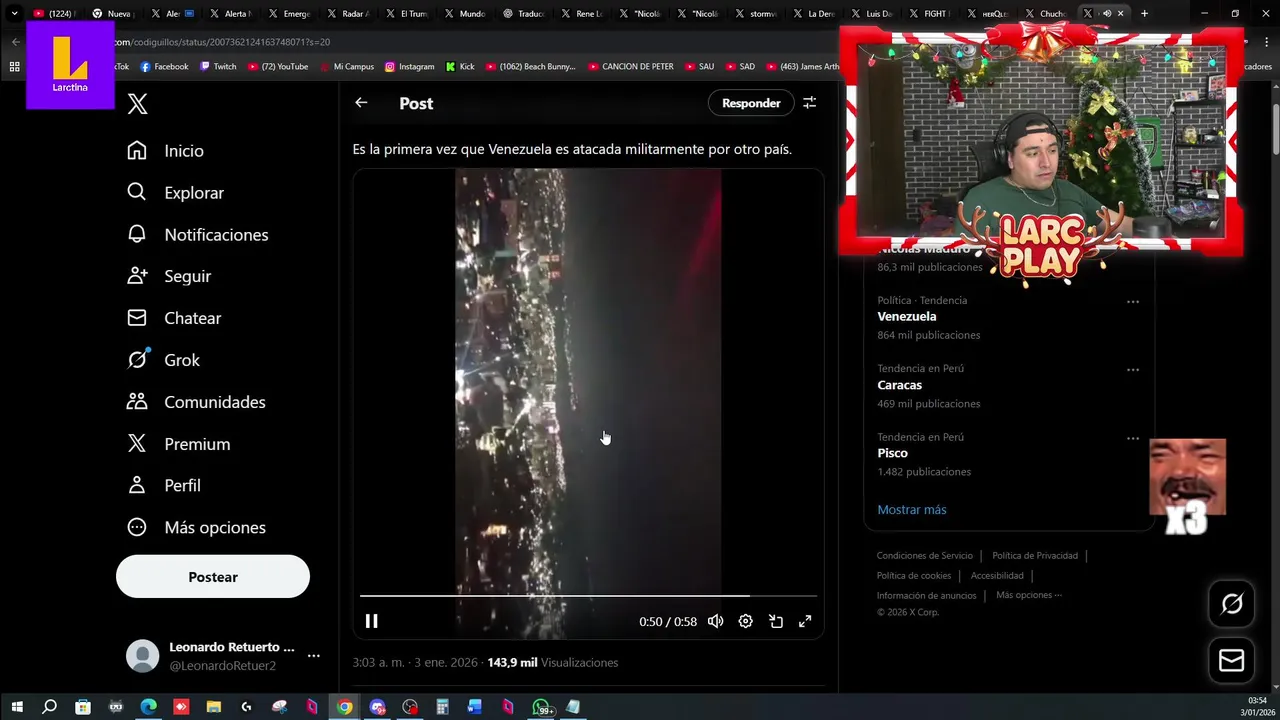Seek on the video progress bar

pos(588,596)
